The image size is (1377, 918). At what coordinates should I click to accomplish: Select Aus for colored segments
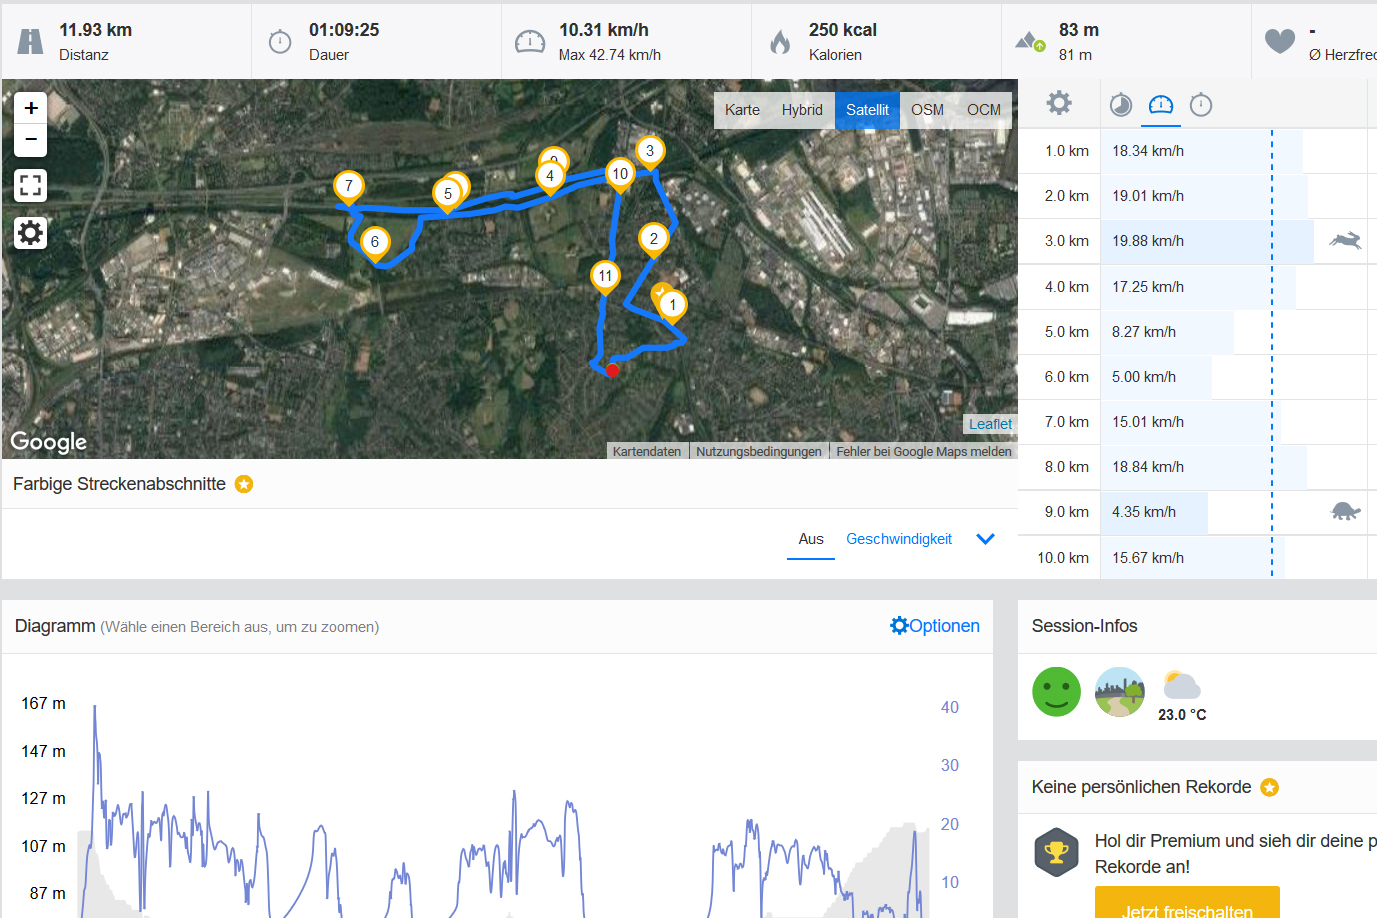pos(811,539)
